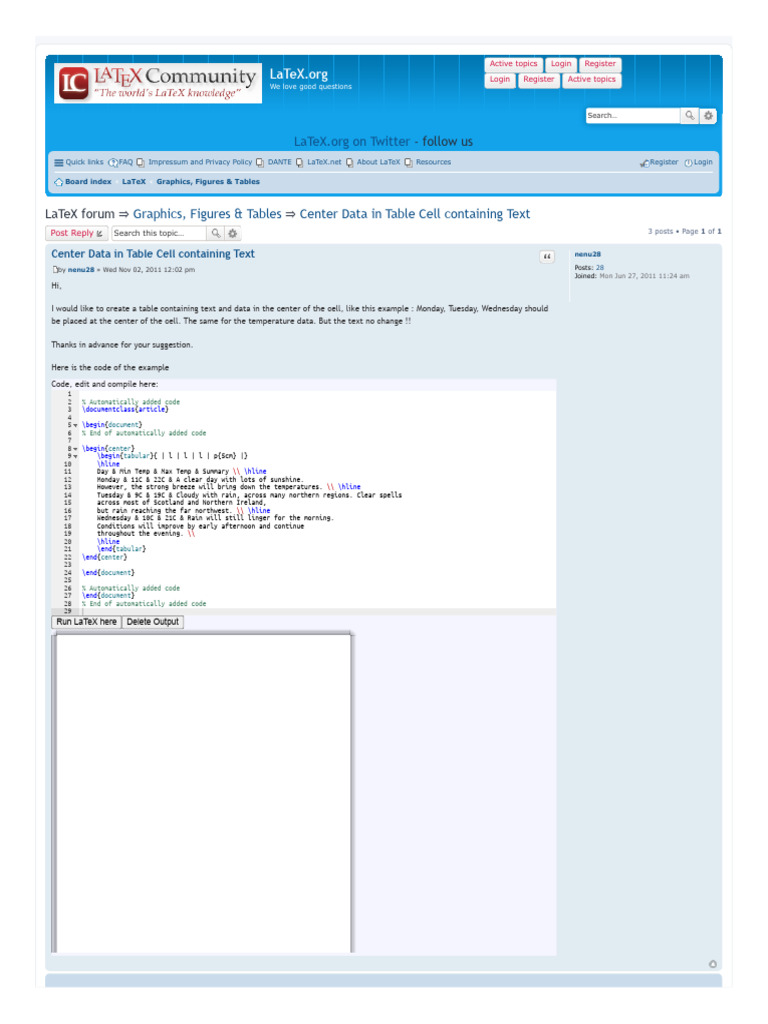
Task: Open the DANTE navigation link
Action: click(x=280, y=162)
